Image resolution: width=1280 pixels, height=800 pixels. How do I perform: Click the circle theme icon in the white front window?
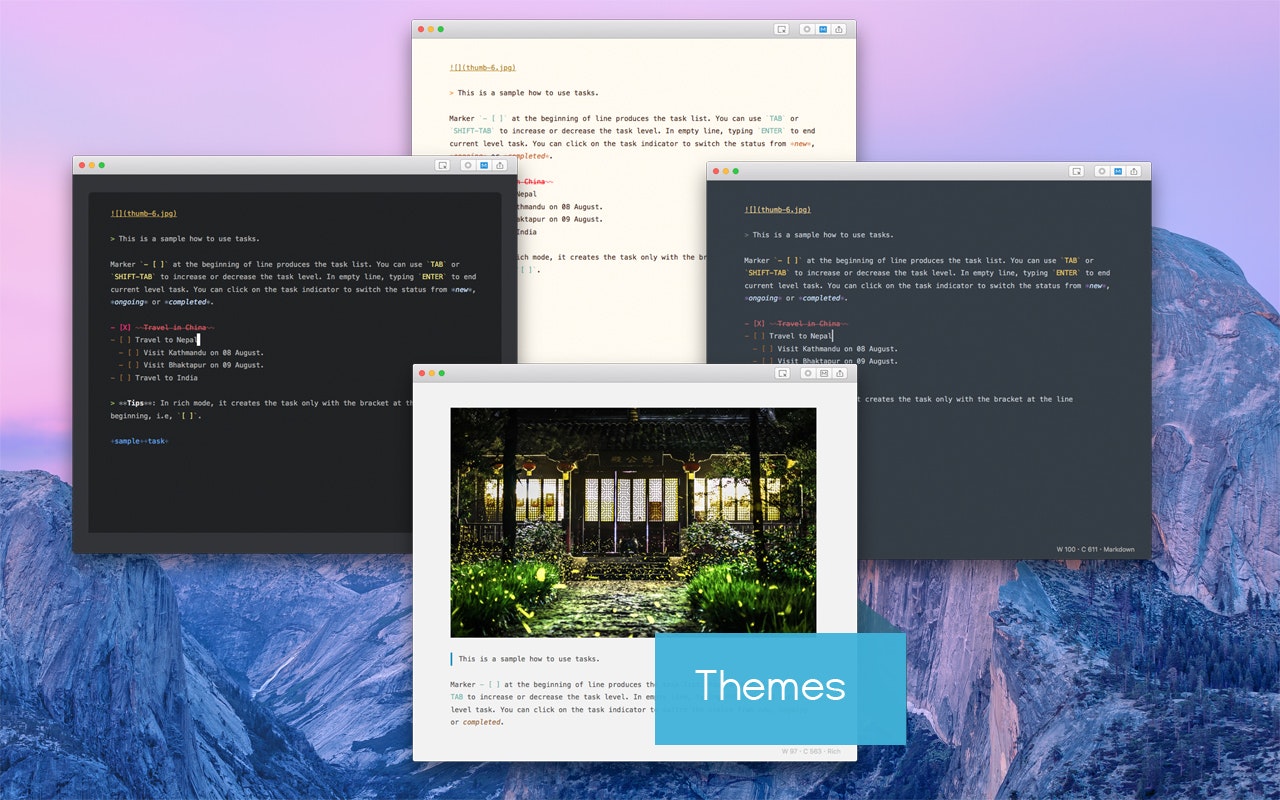[808, 373]
